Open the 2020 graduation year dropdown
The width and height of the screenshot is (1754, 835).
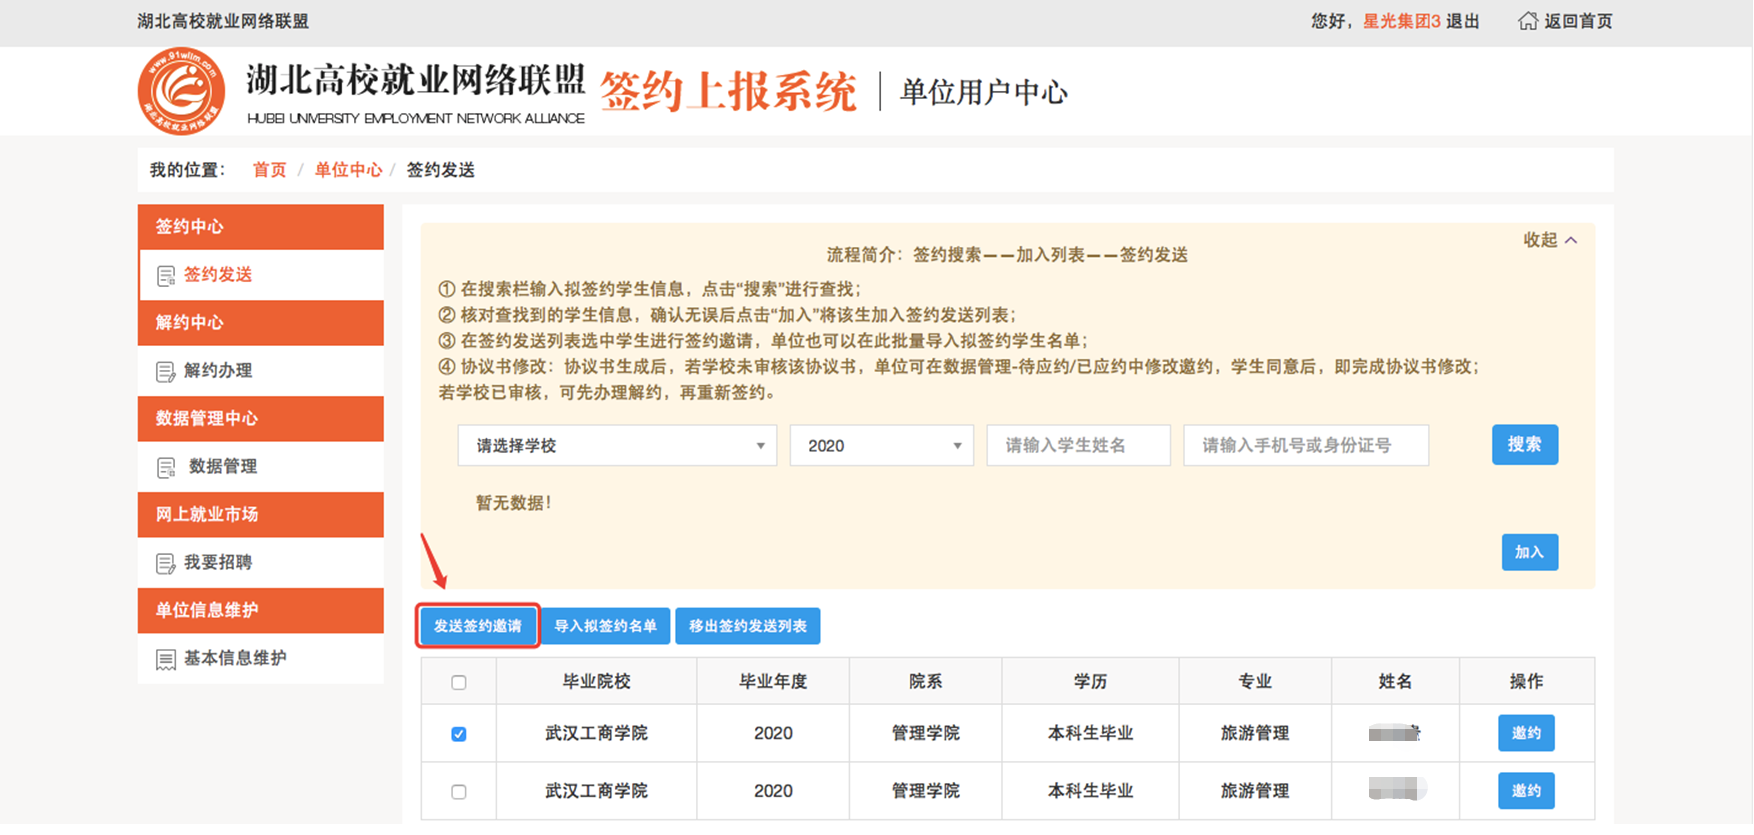click(881, 446)
